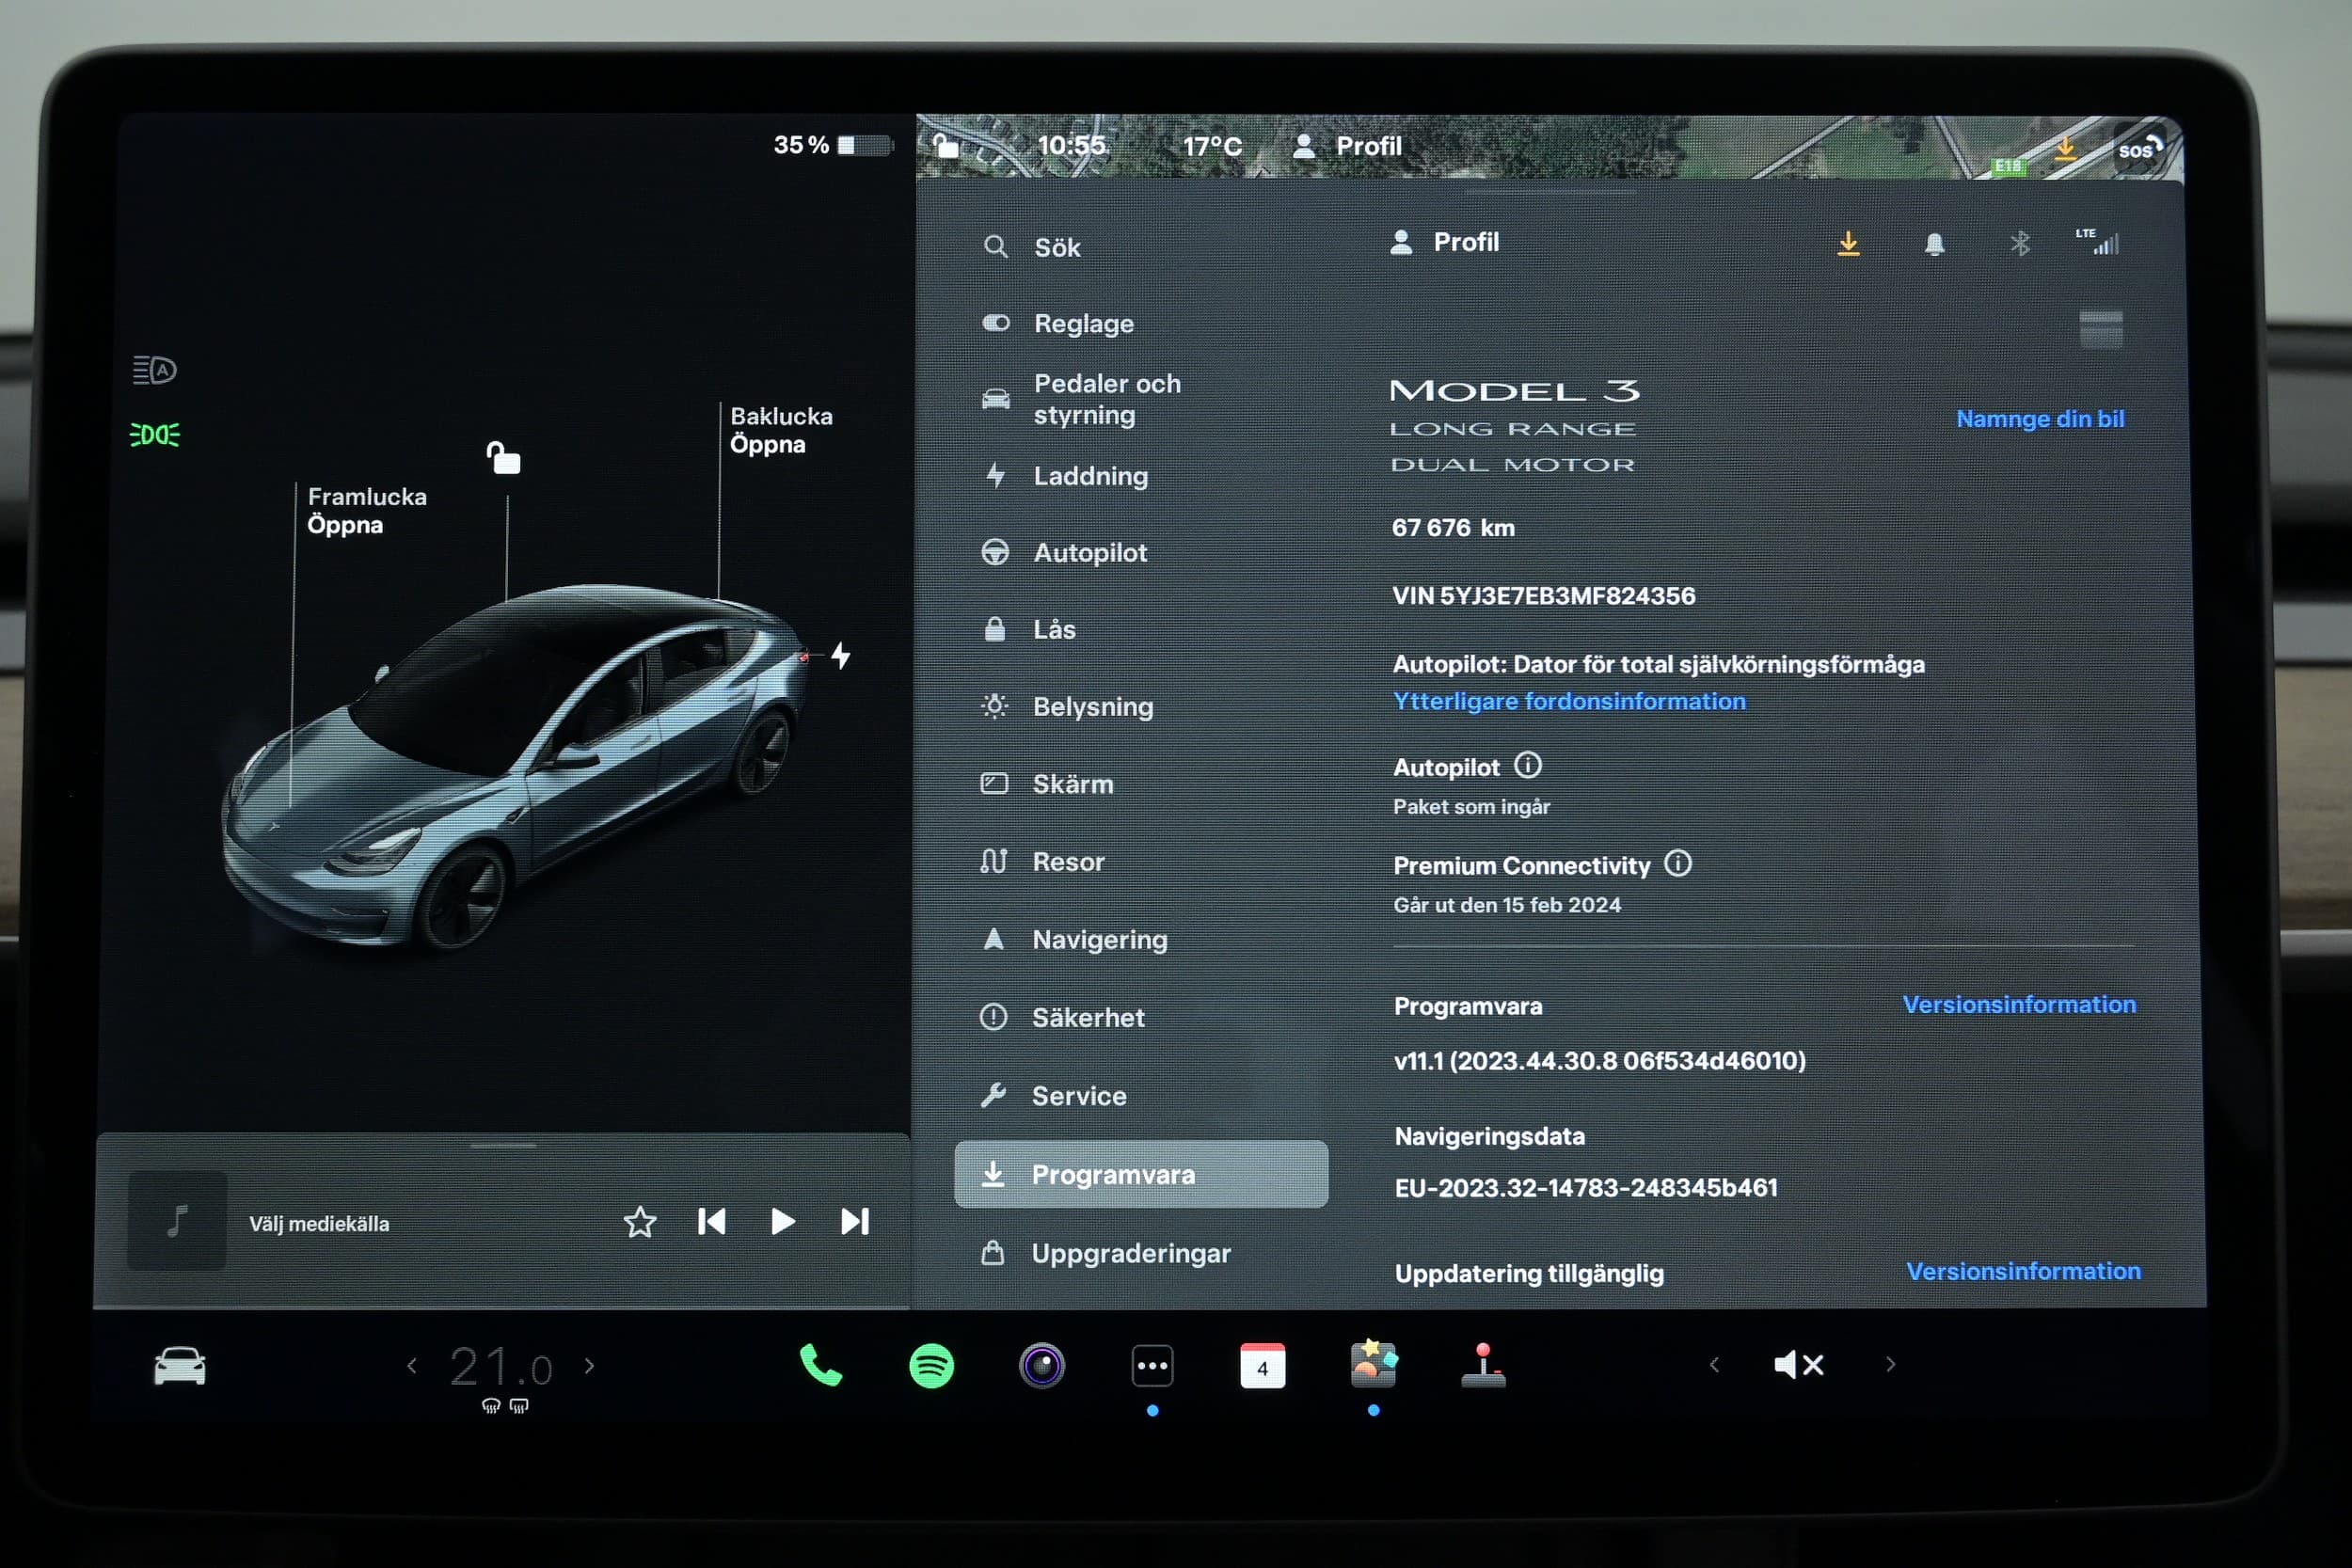
Task: Select the Programvara menu item
Action: click(1141, 1174)
